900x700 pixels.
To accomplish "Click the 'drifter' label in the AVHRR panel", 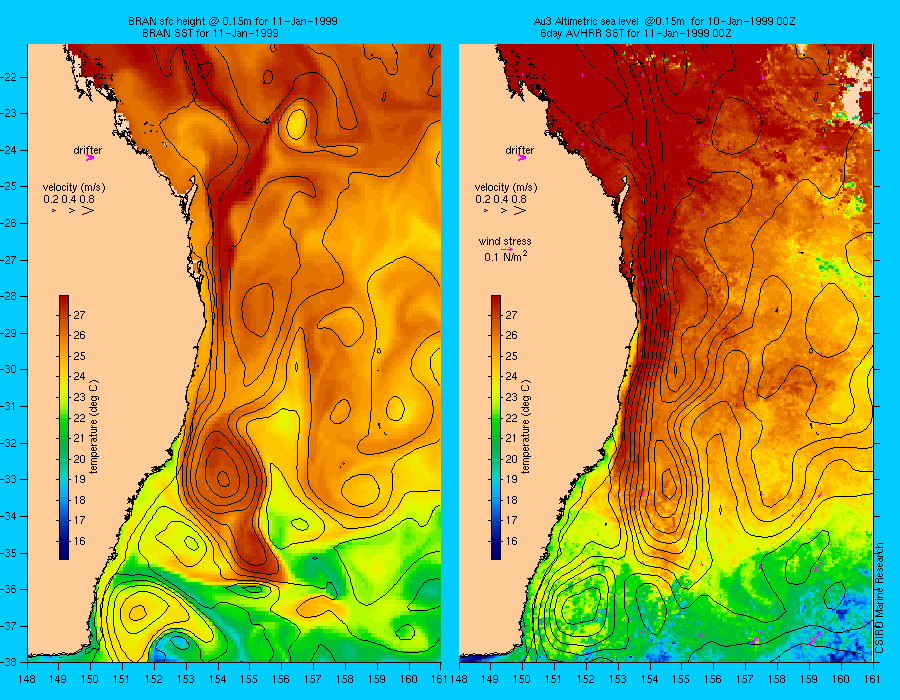I will click(x=519, y=150).
